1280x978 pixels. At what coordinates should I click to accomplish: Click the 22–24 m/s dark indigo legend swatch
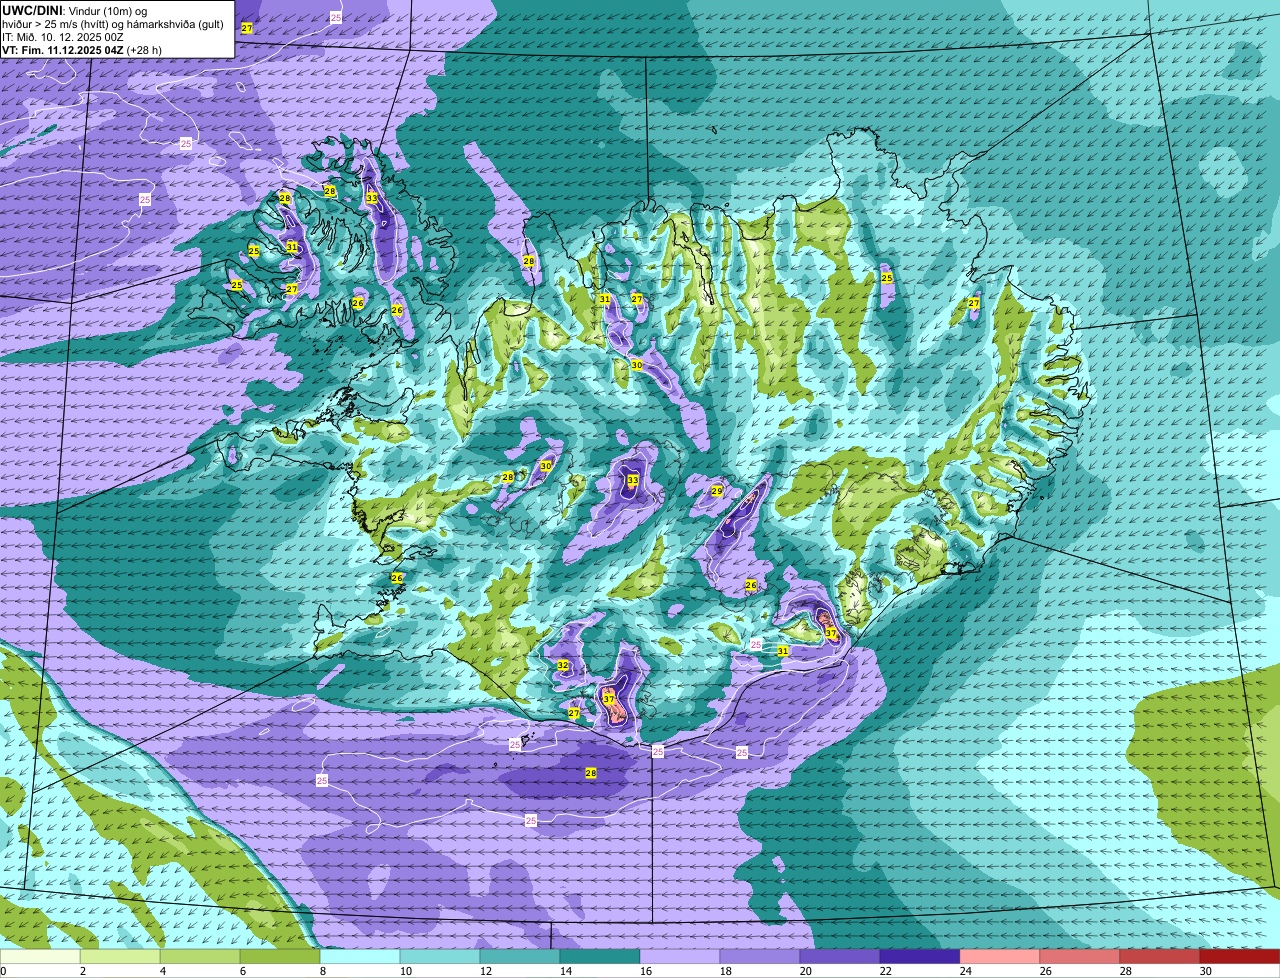[920, 957]
